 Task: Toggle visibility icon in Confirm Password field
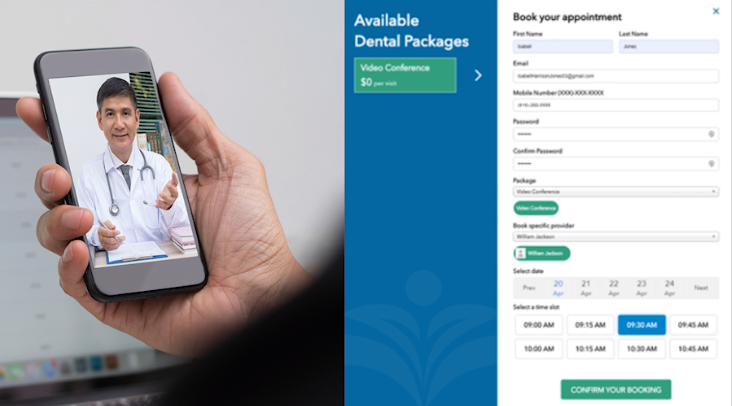(x=711, y=164)
